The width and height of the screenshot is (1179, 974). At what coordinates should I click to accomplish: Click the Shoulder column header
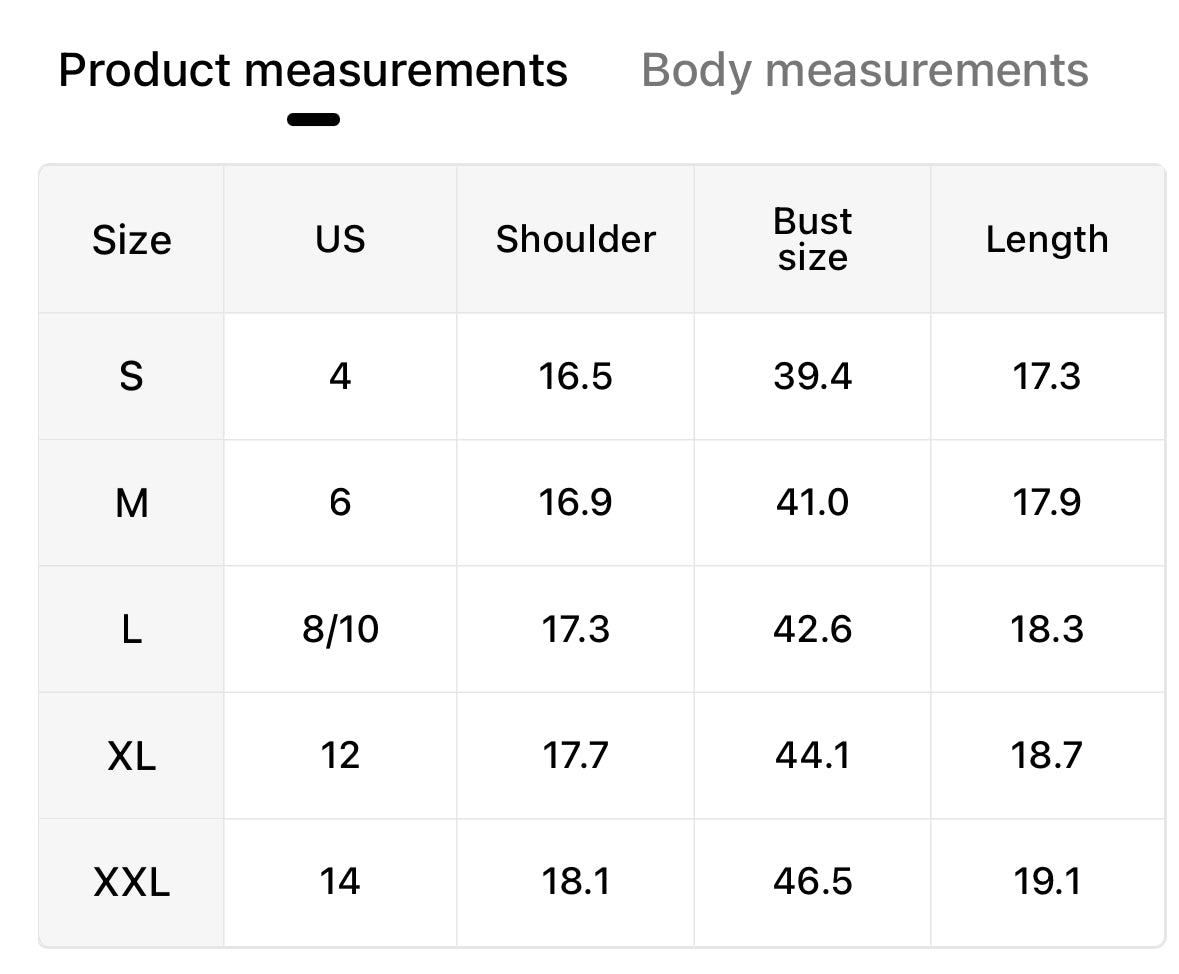(575, 240)
